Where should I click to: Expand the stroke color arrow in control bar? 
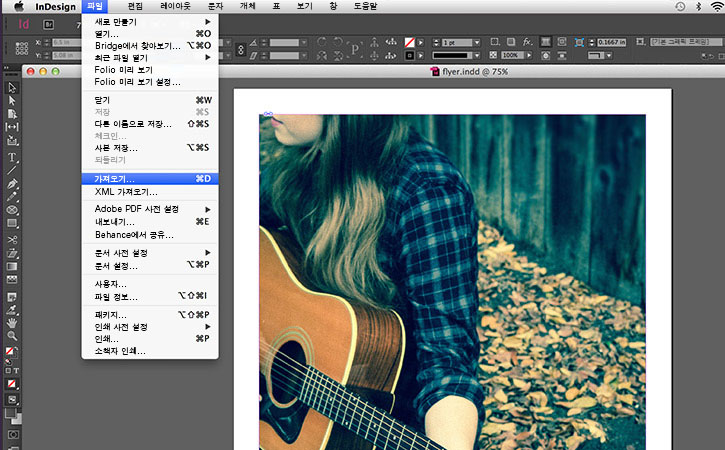click(421, 55)
